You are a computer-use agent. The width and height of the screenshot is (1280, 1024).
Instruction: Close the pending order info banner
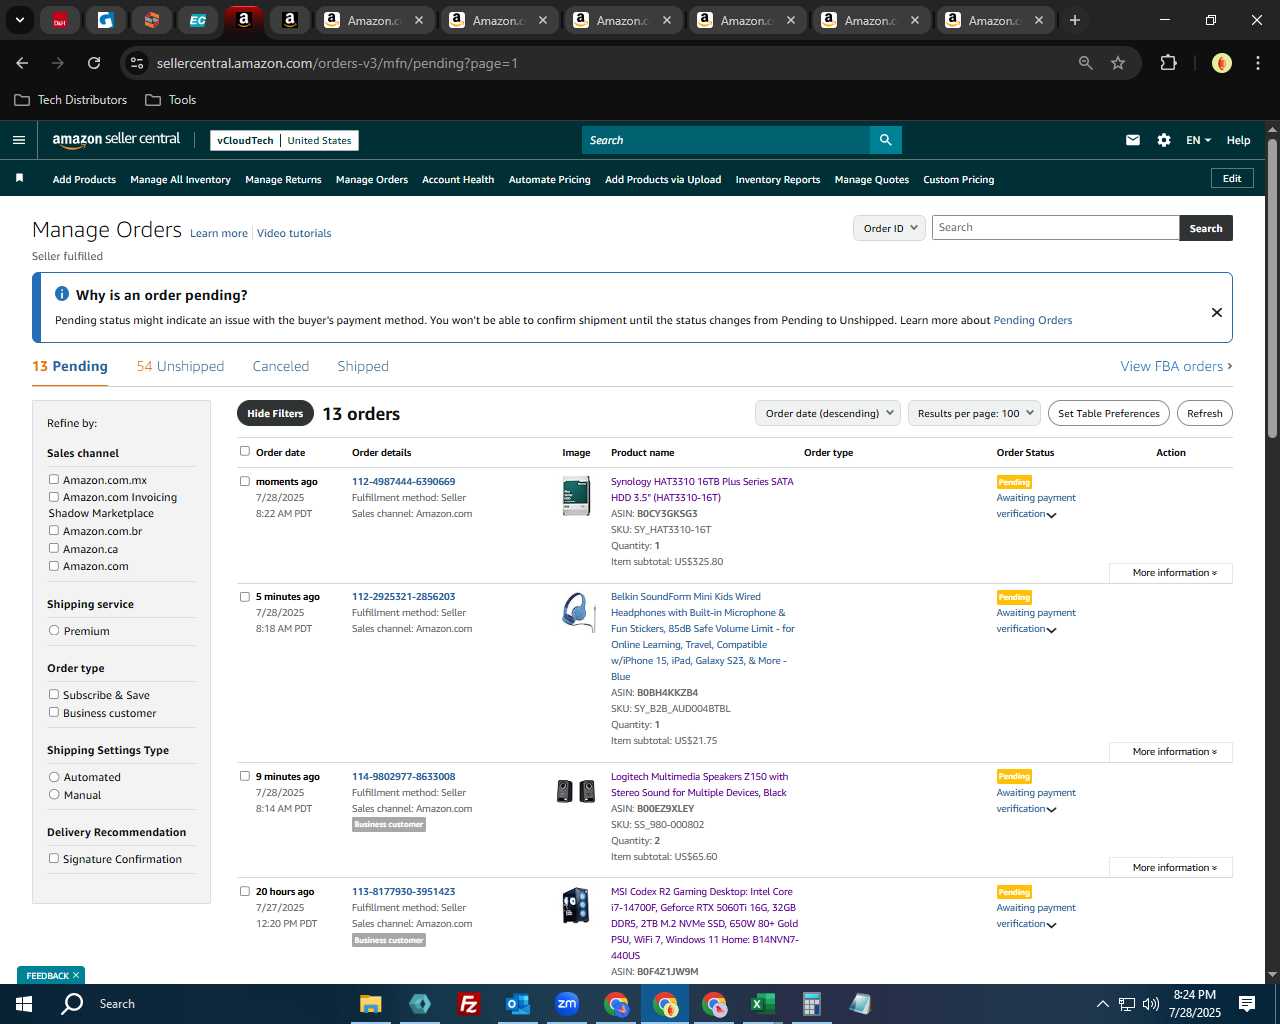pos(1217,312)
